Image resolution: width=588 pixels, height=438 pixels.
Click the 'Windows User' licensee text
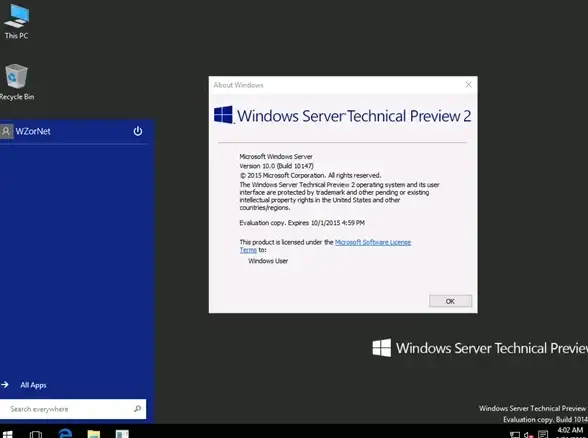point(268,261)
